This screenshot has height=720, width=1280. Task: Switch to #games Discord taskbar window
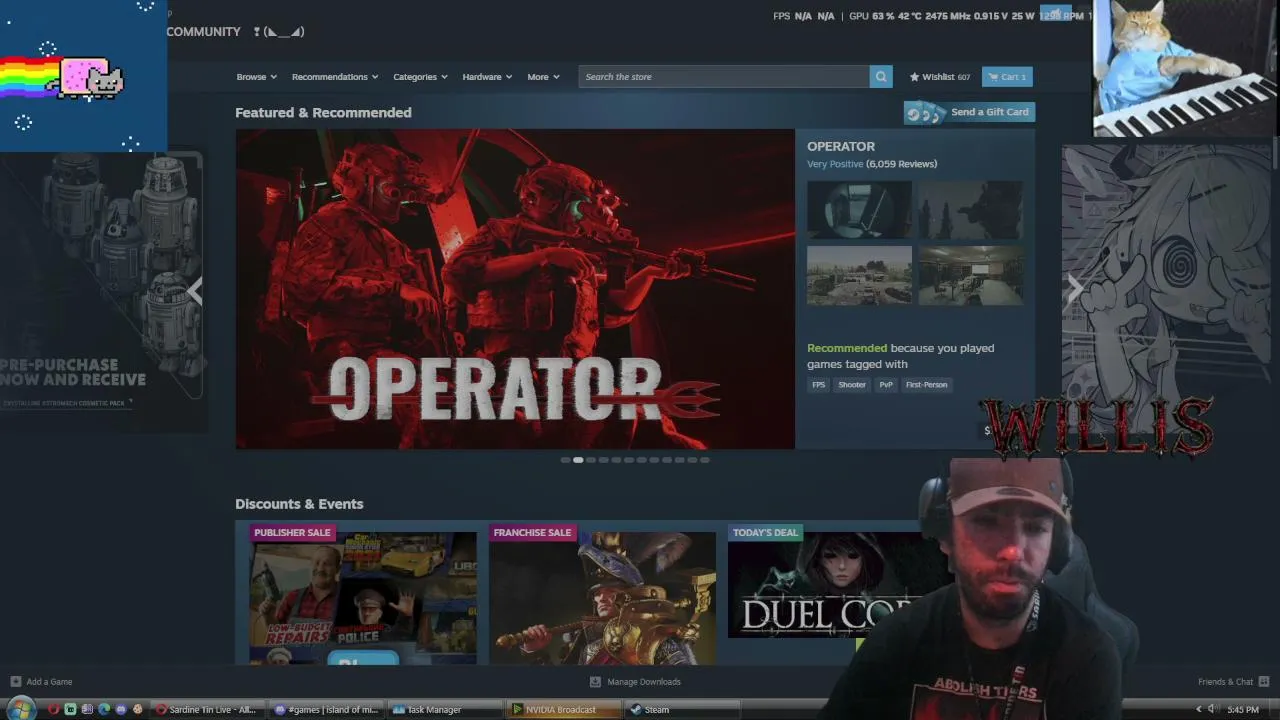click(327, 710)
